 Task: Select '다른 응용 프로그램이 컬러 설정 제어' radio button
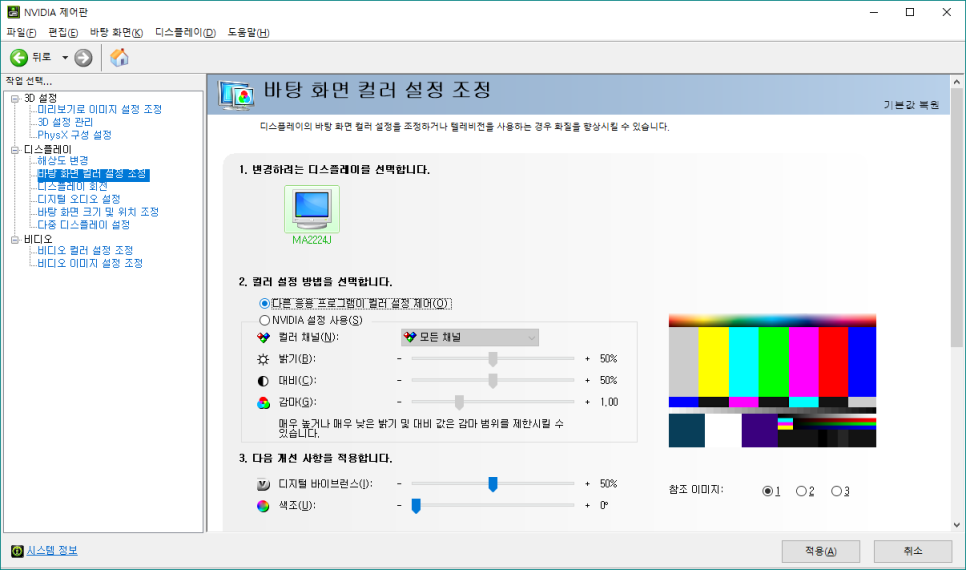(264, 303)
